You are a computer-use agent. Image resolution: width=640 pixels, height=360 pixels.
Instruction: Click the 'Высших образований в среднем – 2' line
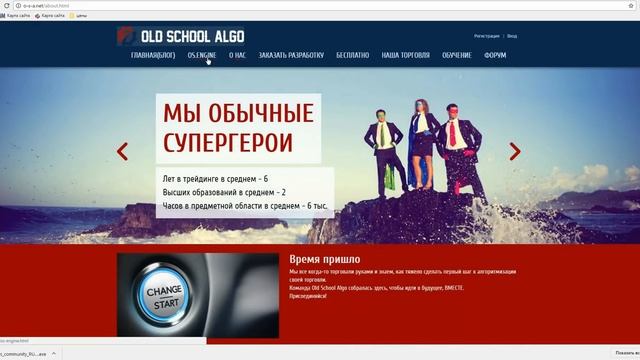[224, 192]
